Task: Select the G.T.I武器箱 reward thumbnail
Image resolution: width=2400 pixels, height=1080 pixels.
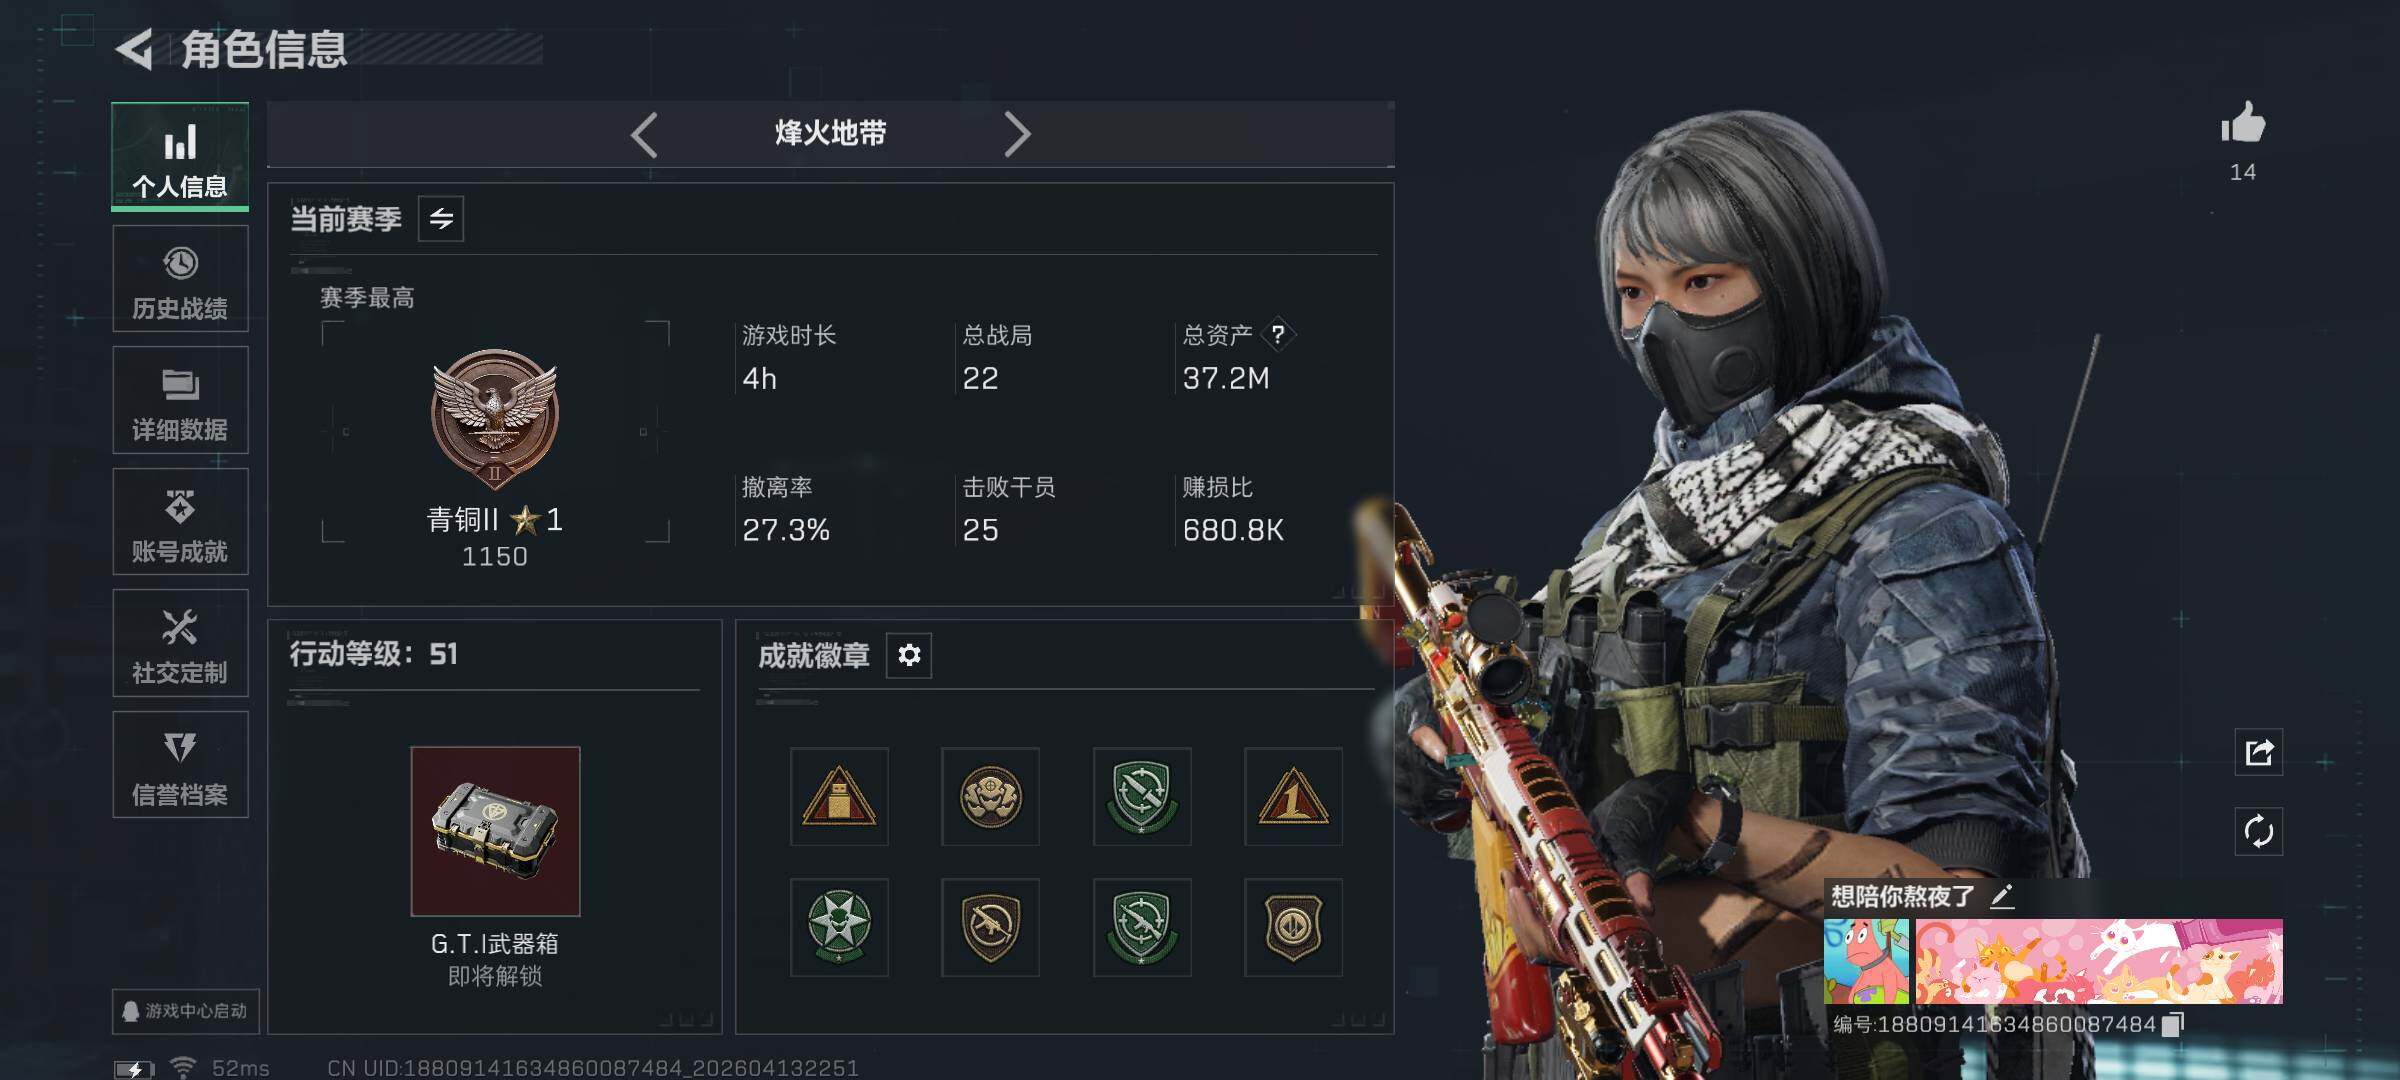Action: tap(495, 831)
